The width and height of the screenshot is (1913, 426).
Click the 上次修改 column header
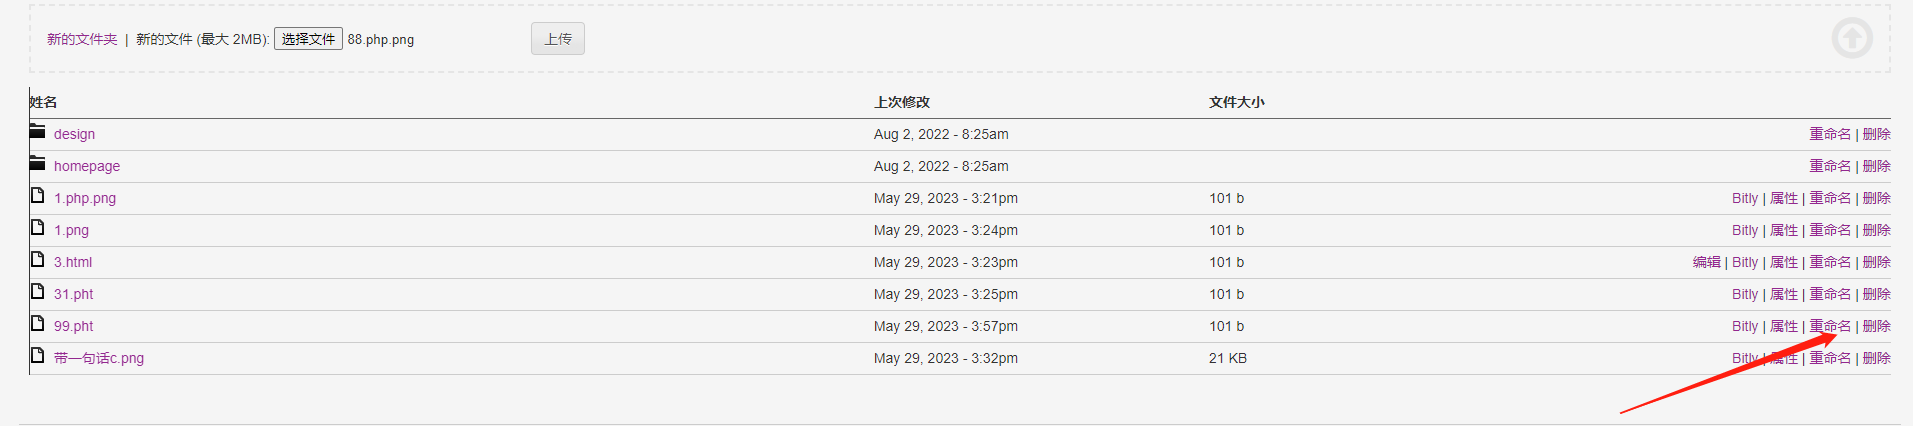point(902,102)
